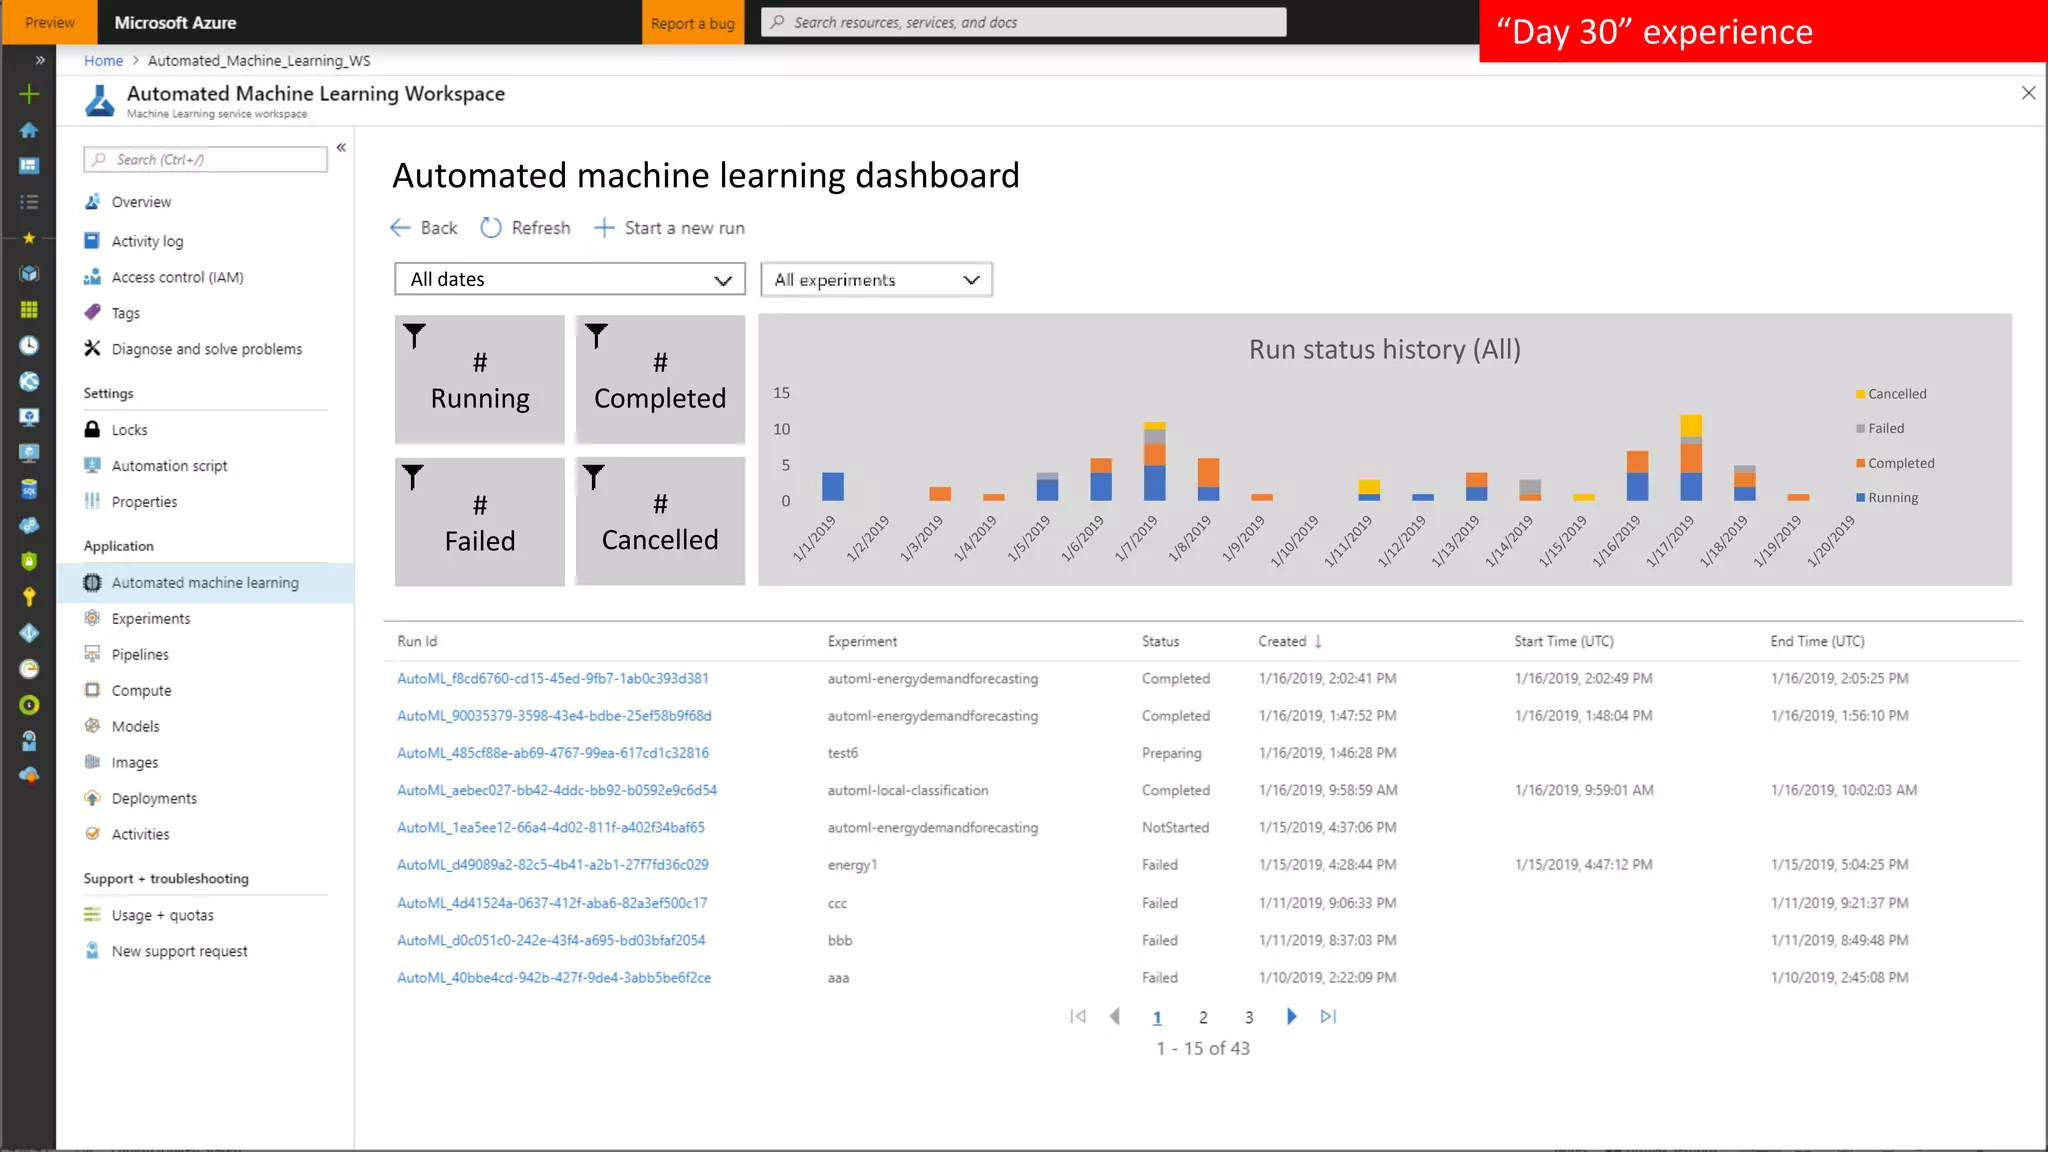Click the Locks padlock icon

point(92,430)
